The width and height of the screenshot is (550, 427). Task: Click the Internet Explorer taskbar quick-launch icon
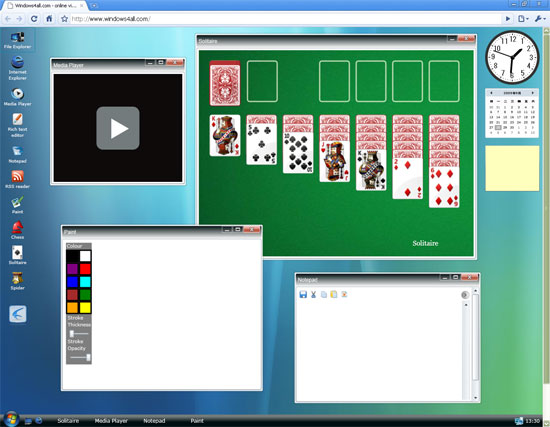(39, 420)
